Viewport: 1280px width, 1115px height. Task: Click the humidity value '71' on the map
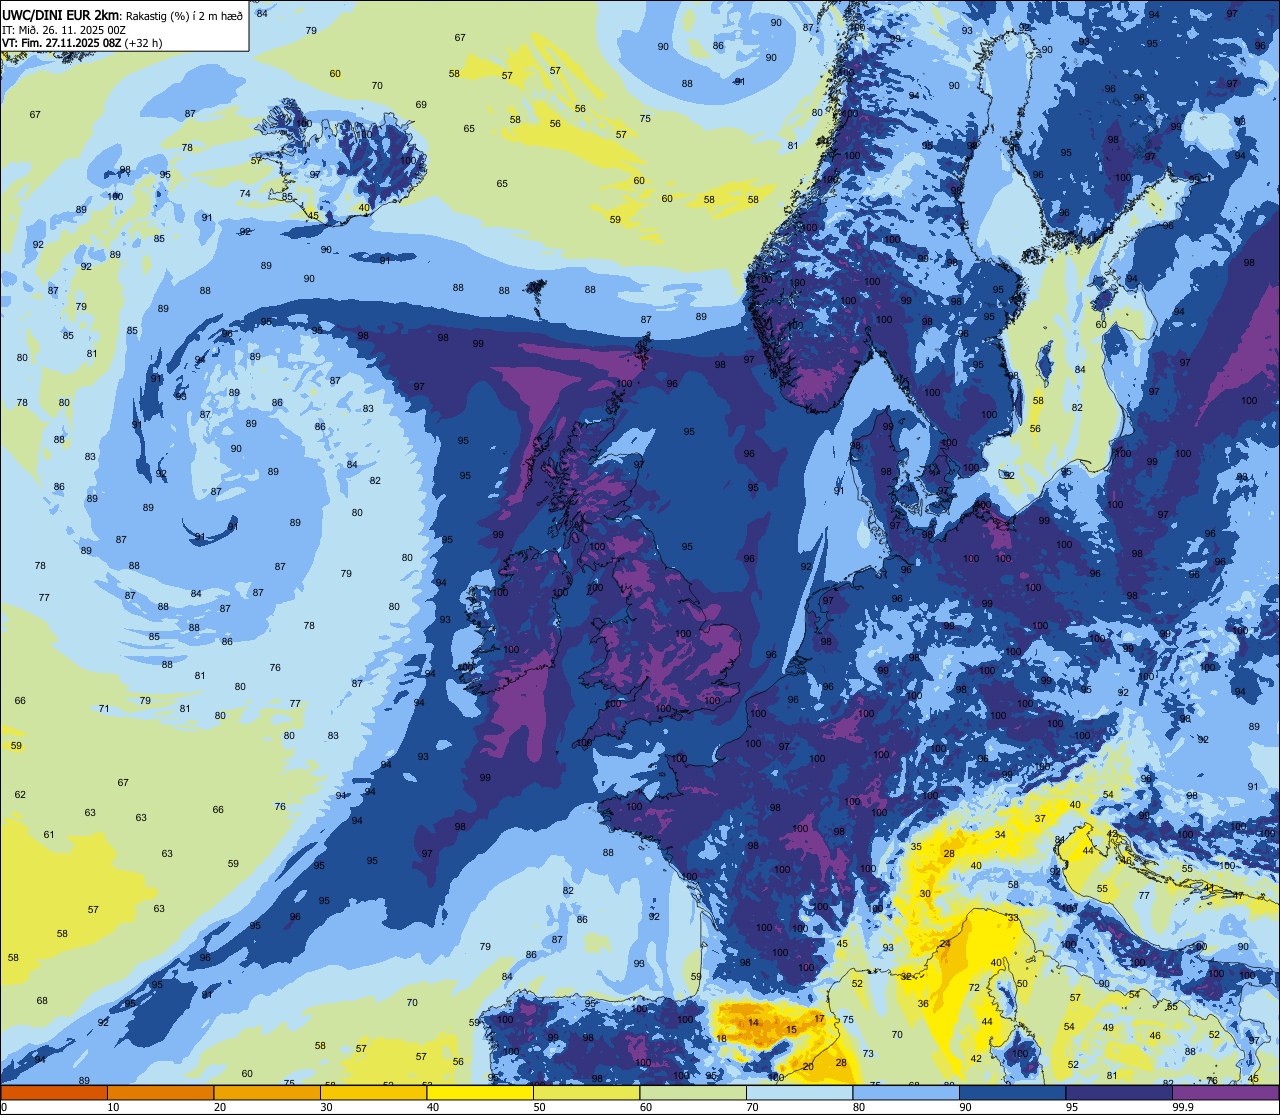[x=104, y=708]
